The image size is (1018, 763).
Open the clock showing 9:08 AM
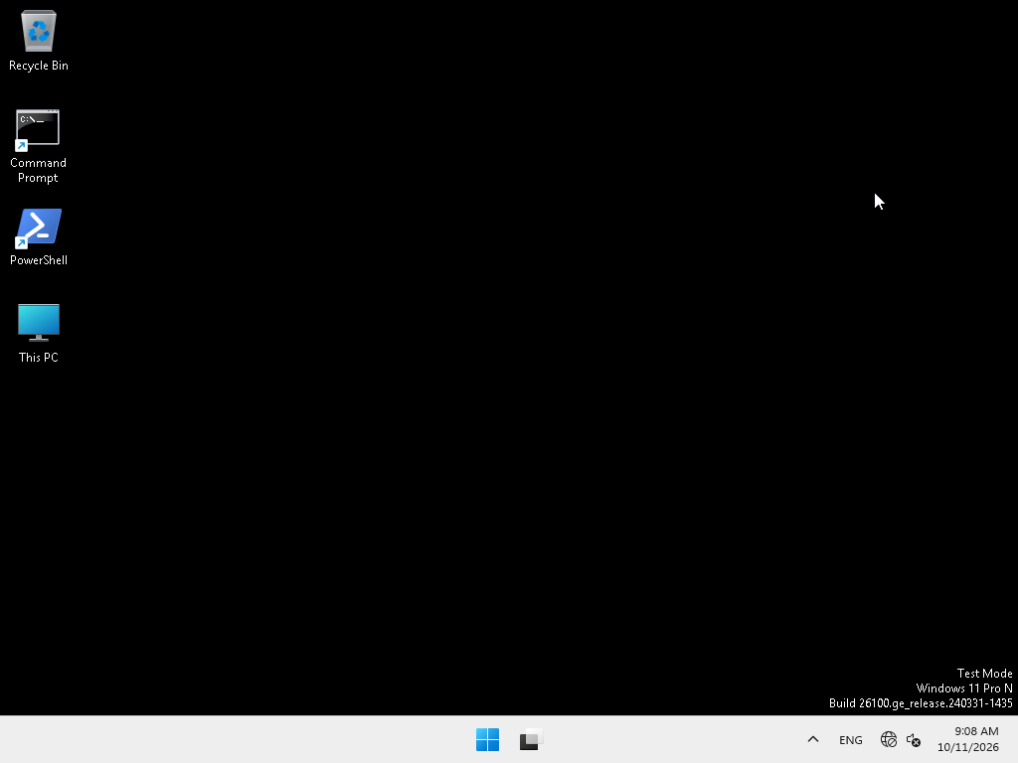(967, 740)
